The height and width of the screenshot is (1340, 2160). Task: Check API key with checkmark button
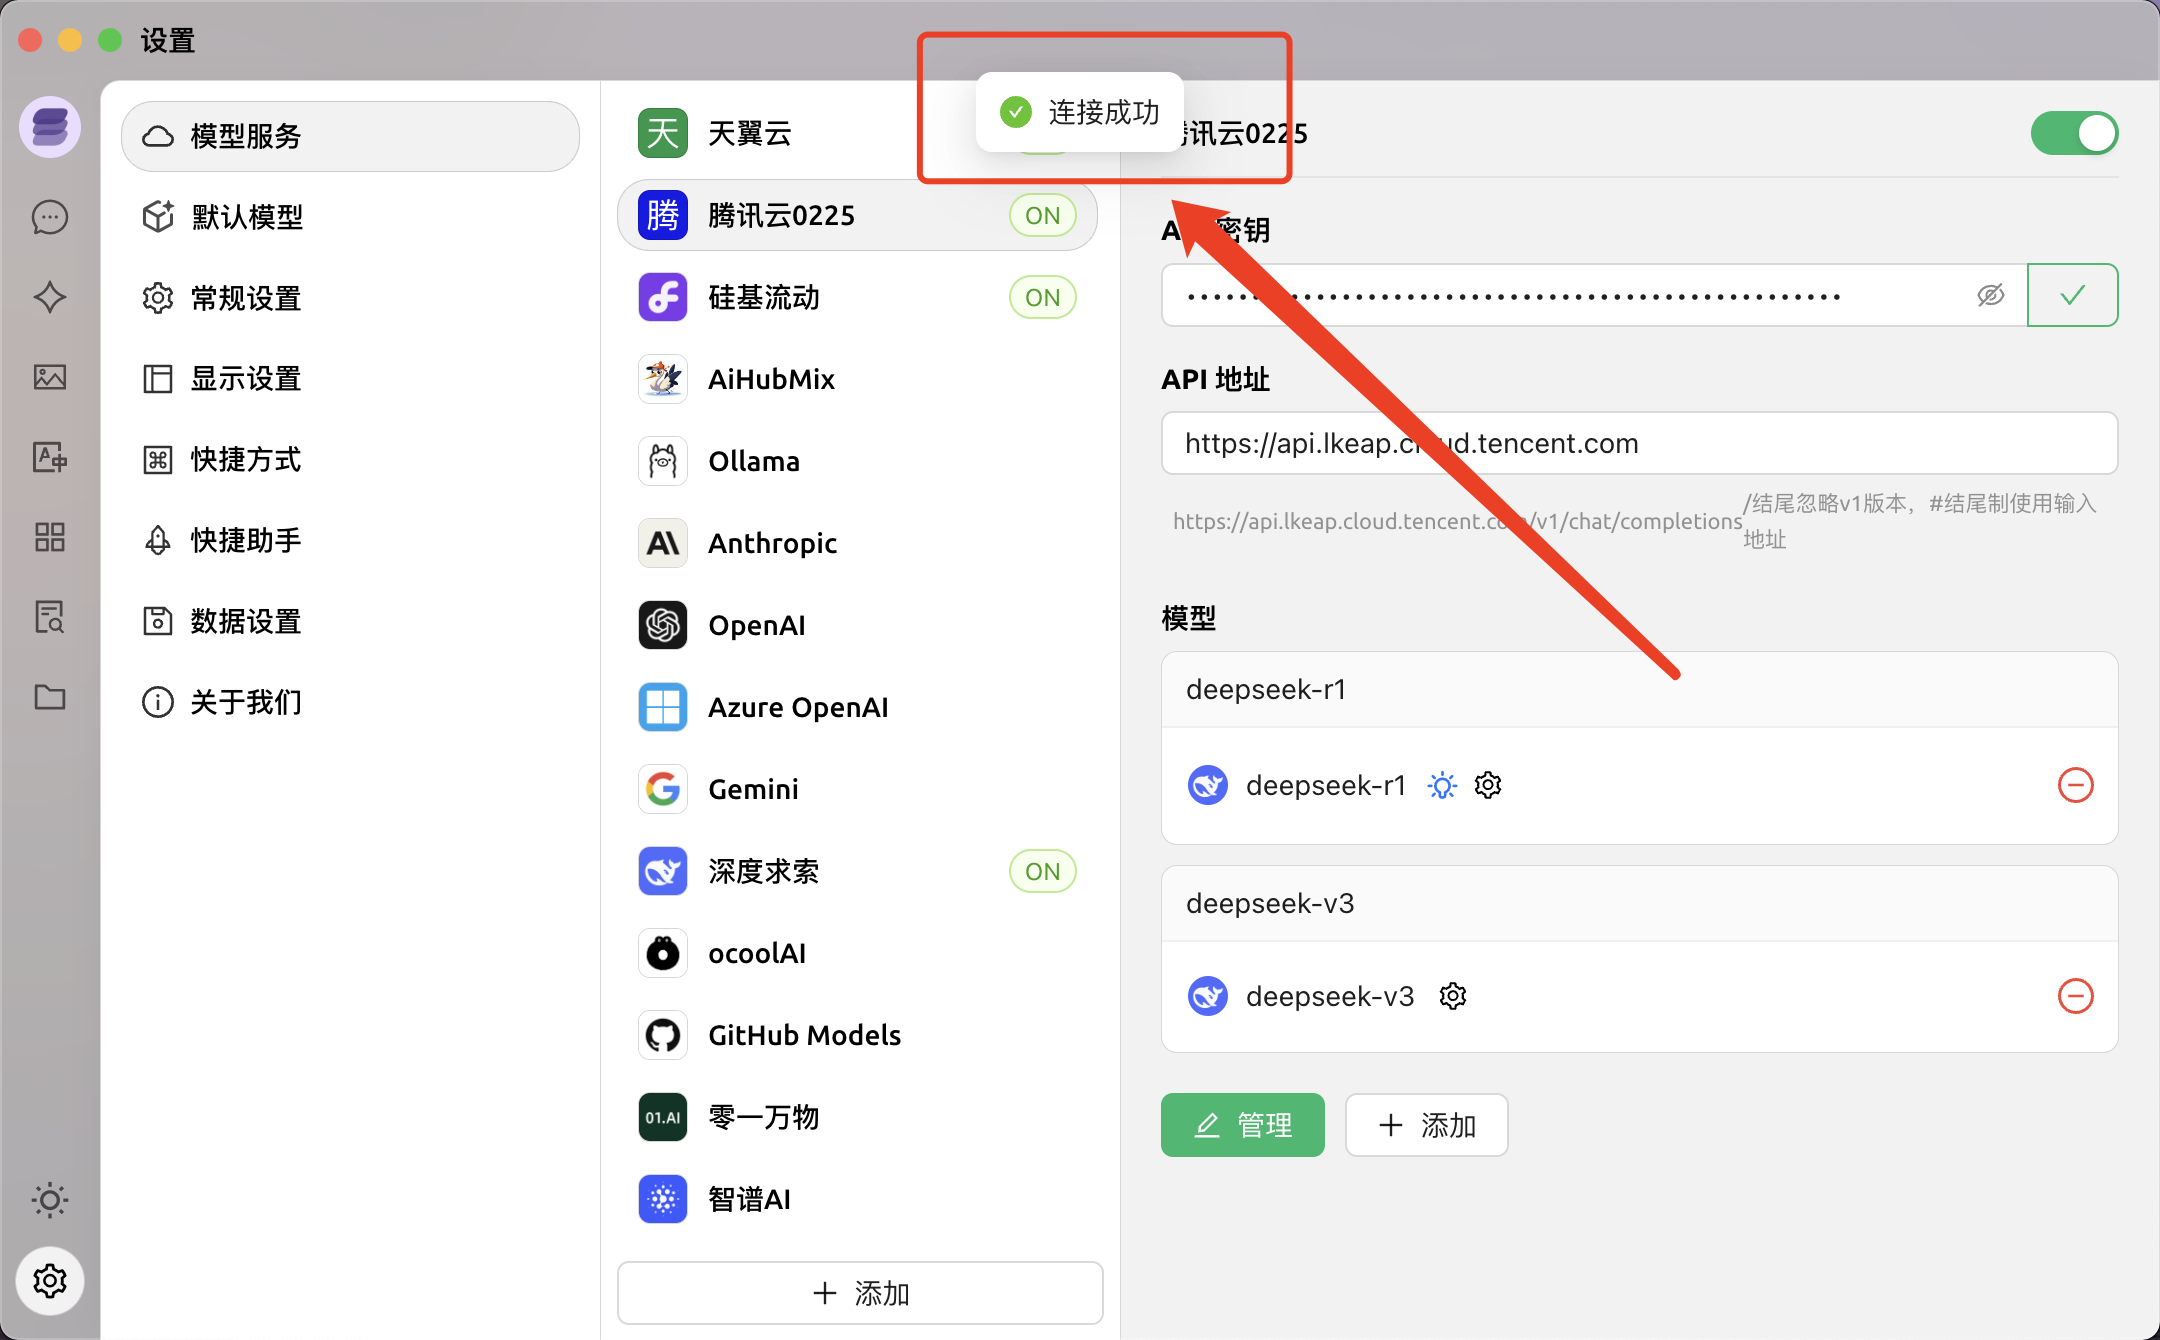coord(2072,295)
